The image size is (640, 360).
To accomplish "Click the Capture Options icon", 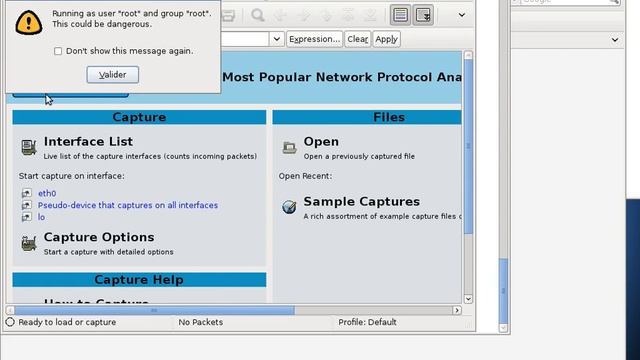I will [x=29, y=243].
